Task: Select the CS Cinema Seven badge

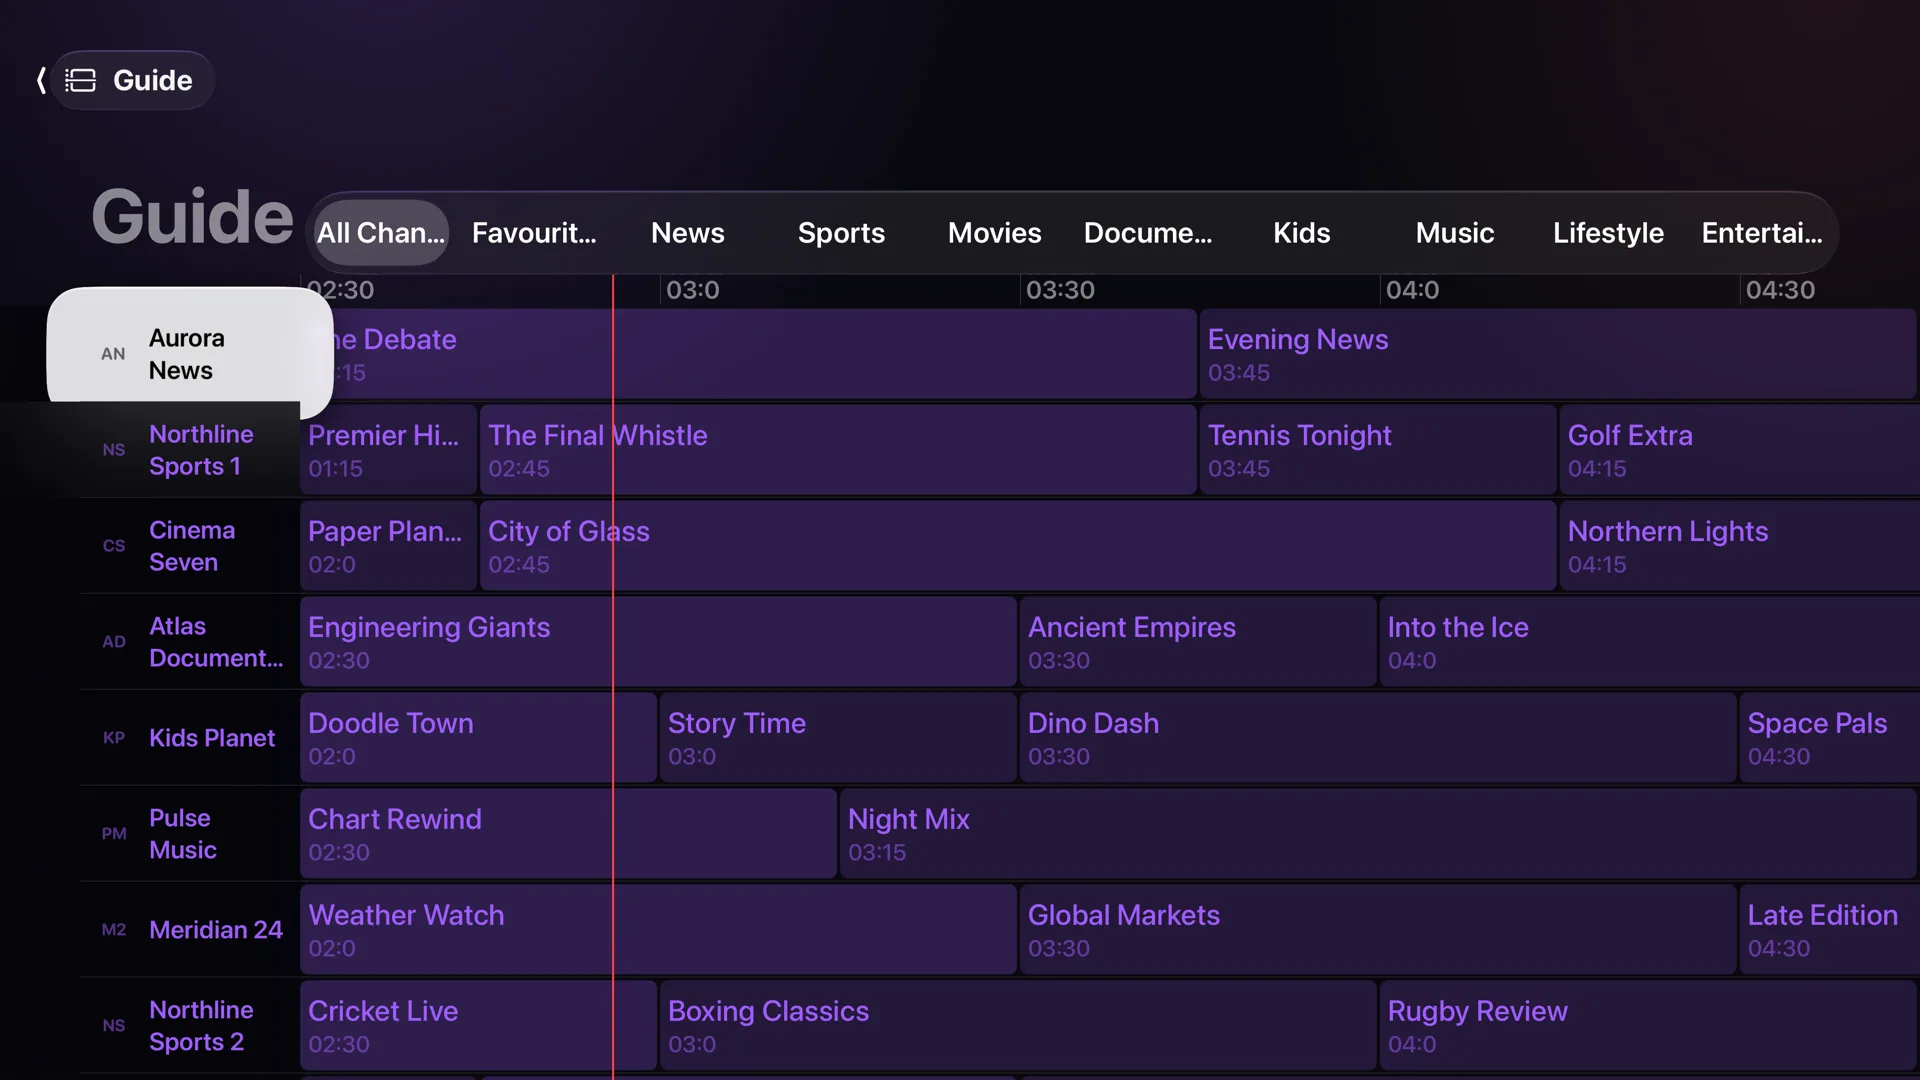Action: point(114,546)
